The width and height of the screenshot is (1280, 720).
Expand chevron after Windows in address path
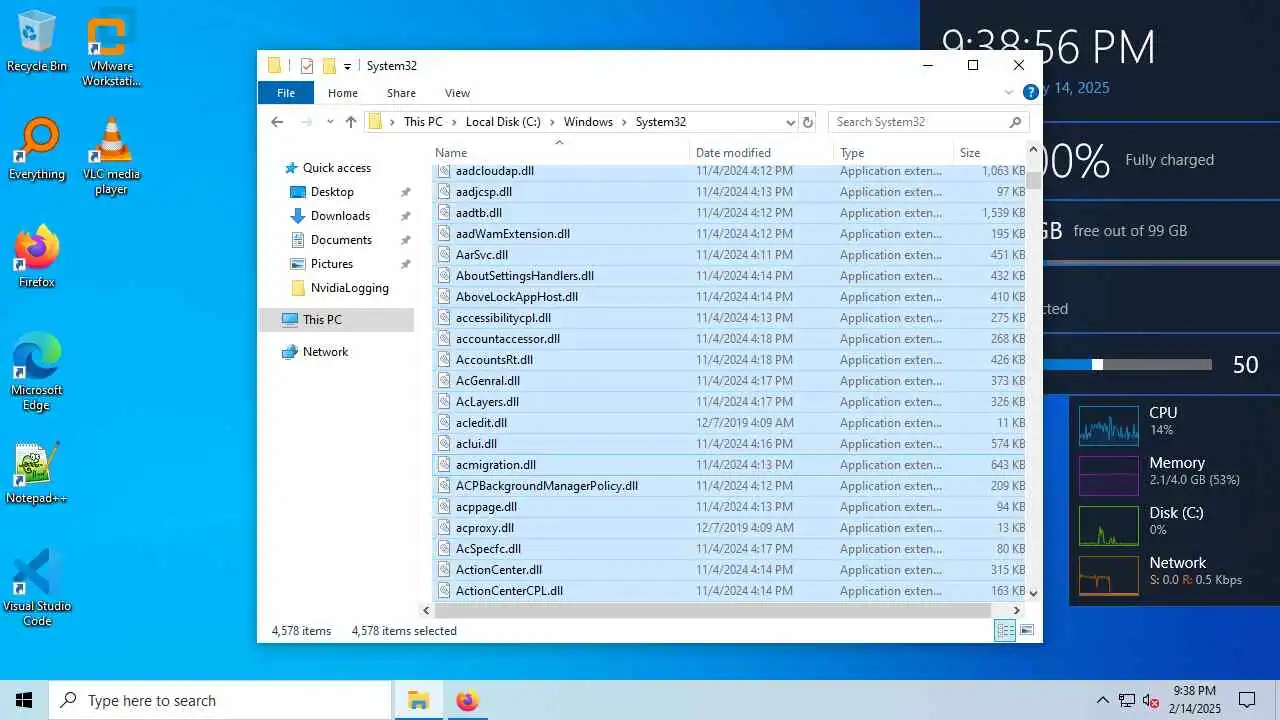pyautogui.click(x=624, y=122)
